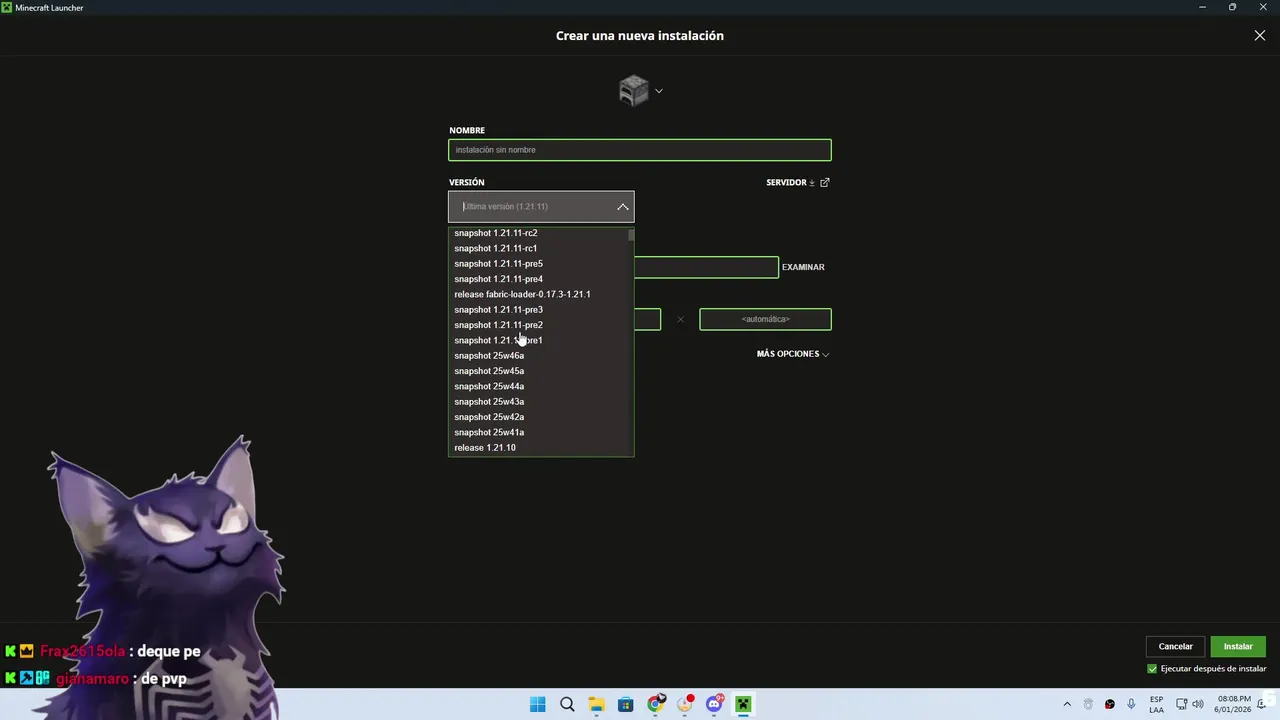Toggle Ejecutar después de instalar checkbox
Viewport: 1280px width, 720px height.
pos(1152,669)
